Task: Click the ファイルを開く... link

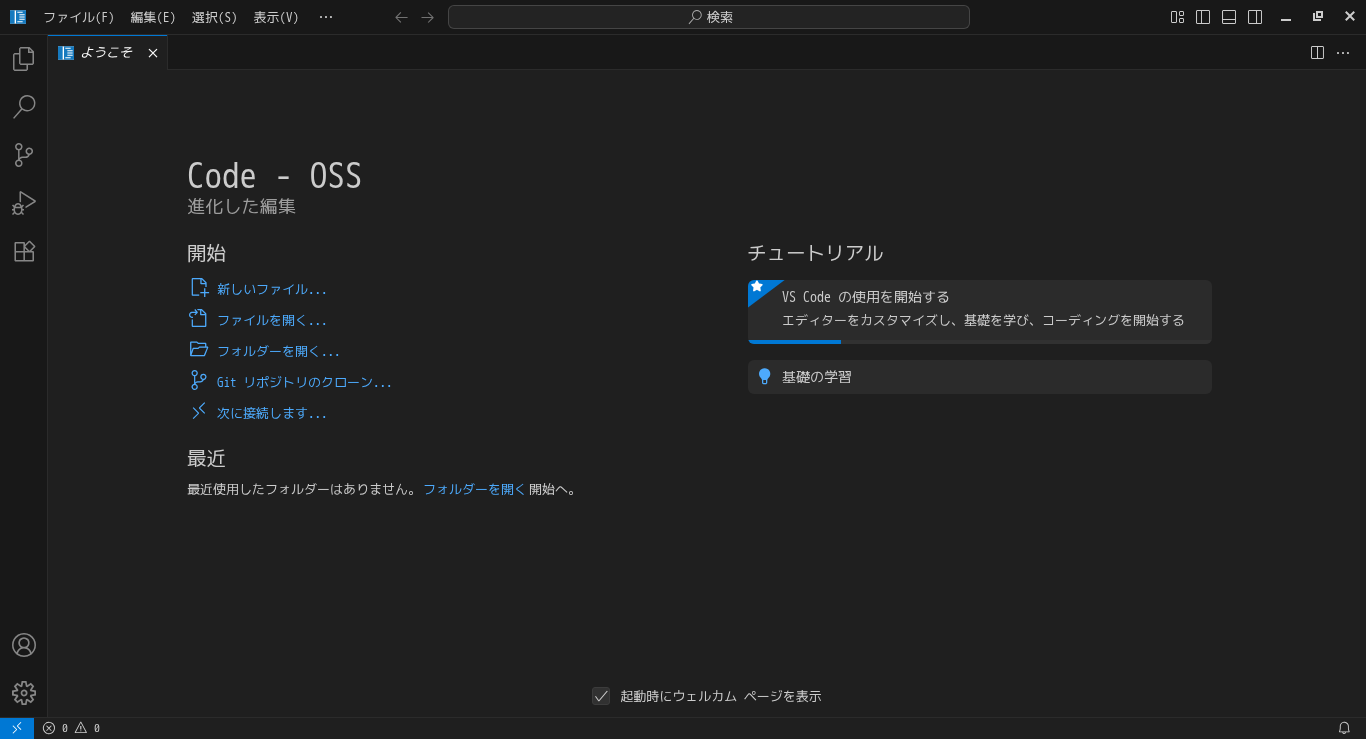Action: pyautogui.click(x=272, y=320)
